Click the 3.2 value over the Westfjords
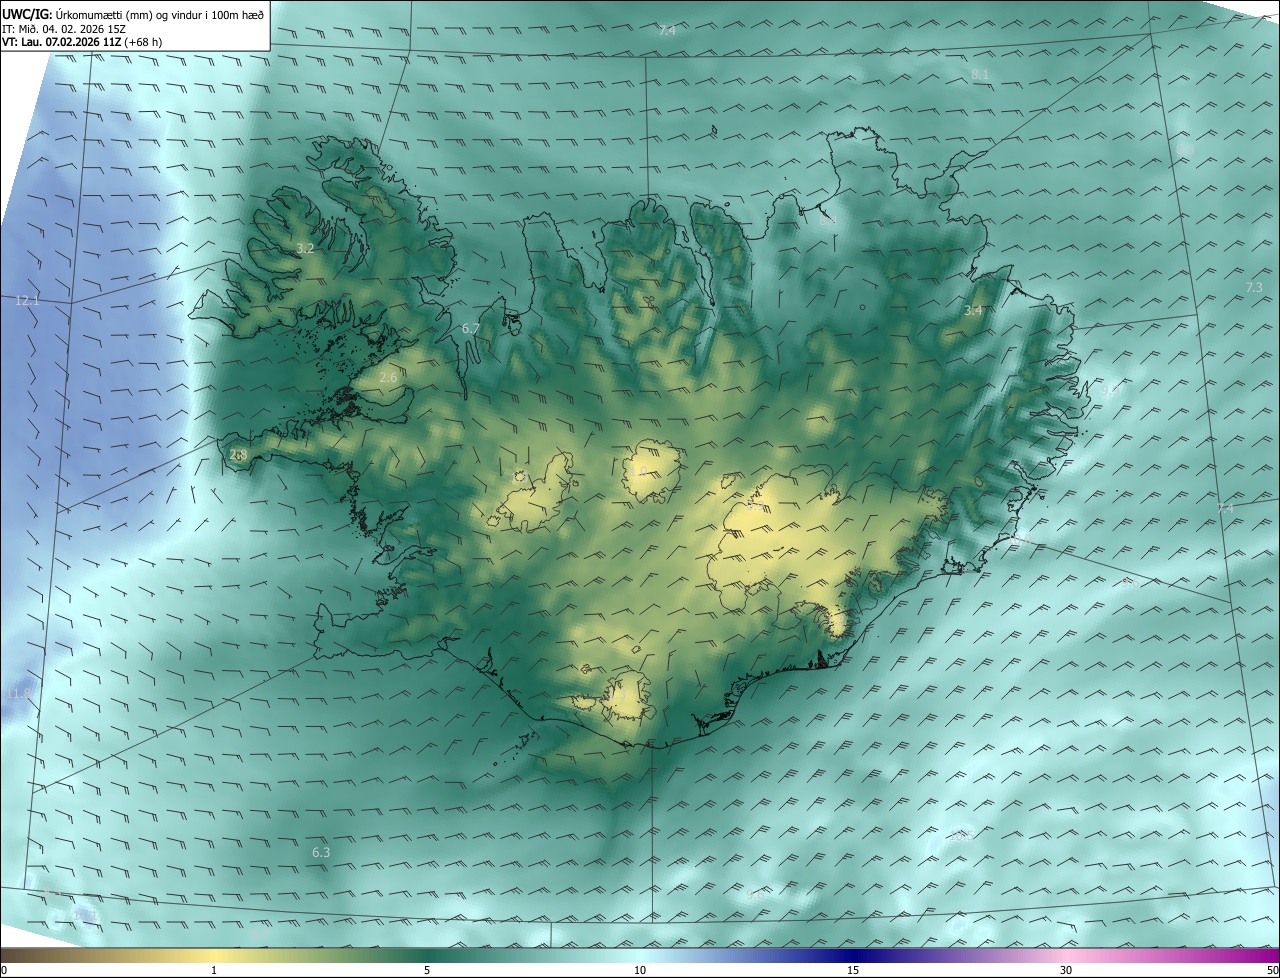This screenshot has width=1280, height=978. (306, 248)
